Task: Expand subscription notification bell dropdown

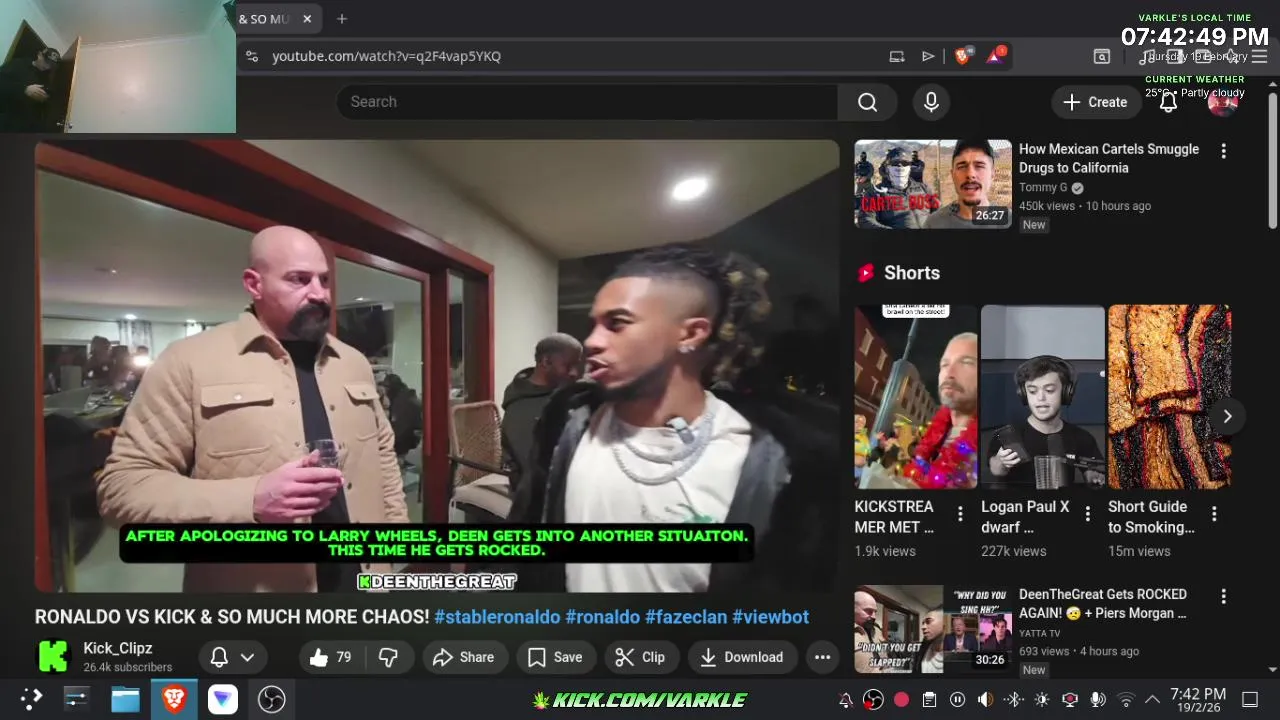Action: [232, 657]
